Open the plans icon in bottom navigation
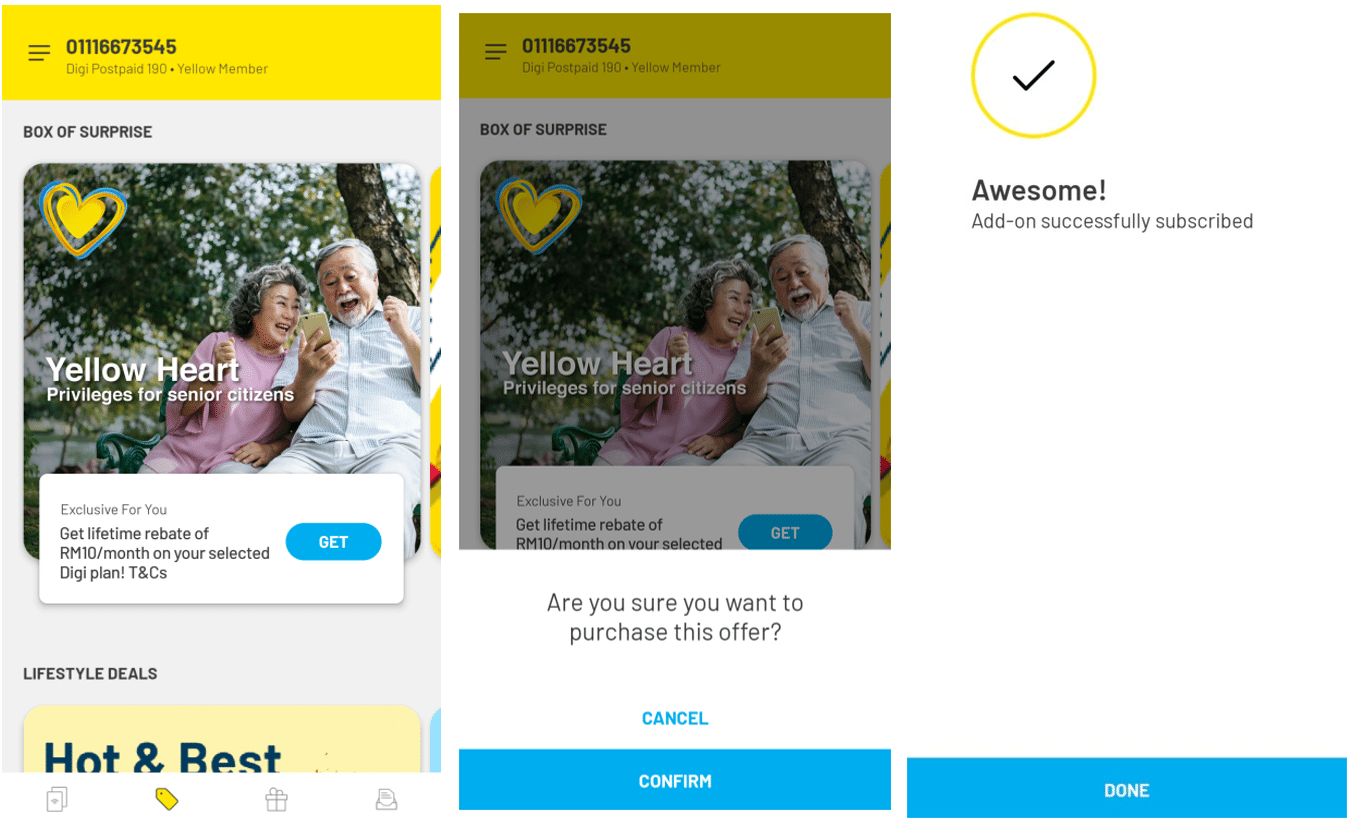The width and height of the screenshot is (1353, 823). click(x=57, y=799)
